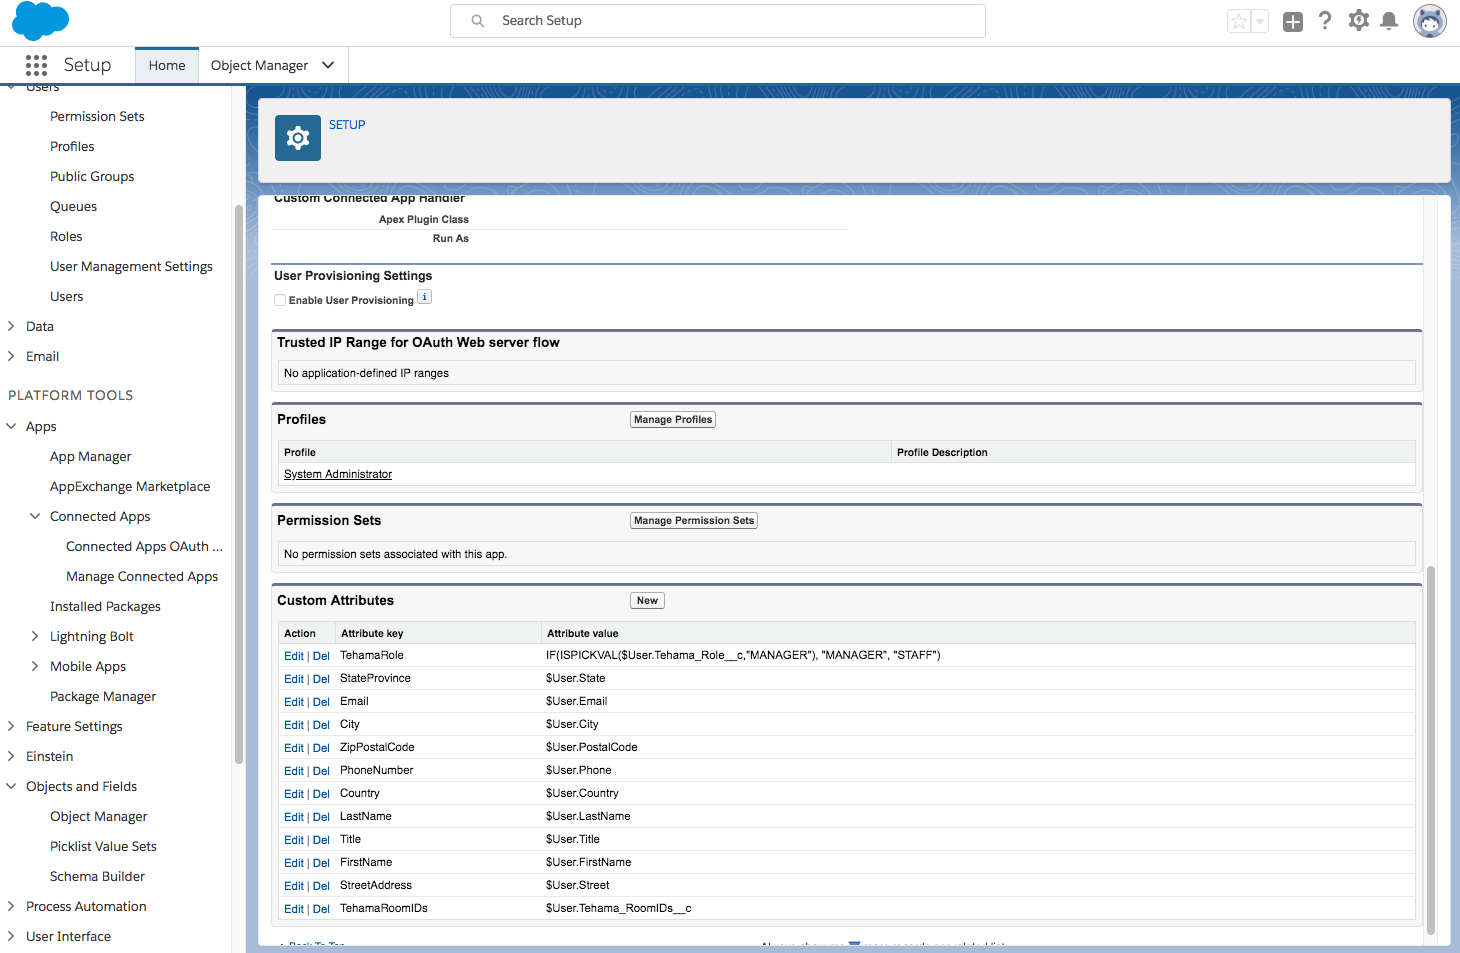Viewport: 1460px width, 953px height.
Task: Click the Enable User Provisioning info icon
Action: 425,297
